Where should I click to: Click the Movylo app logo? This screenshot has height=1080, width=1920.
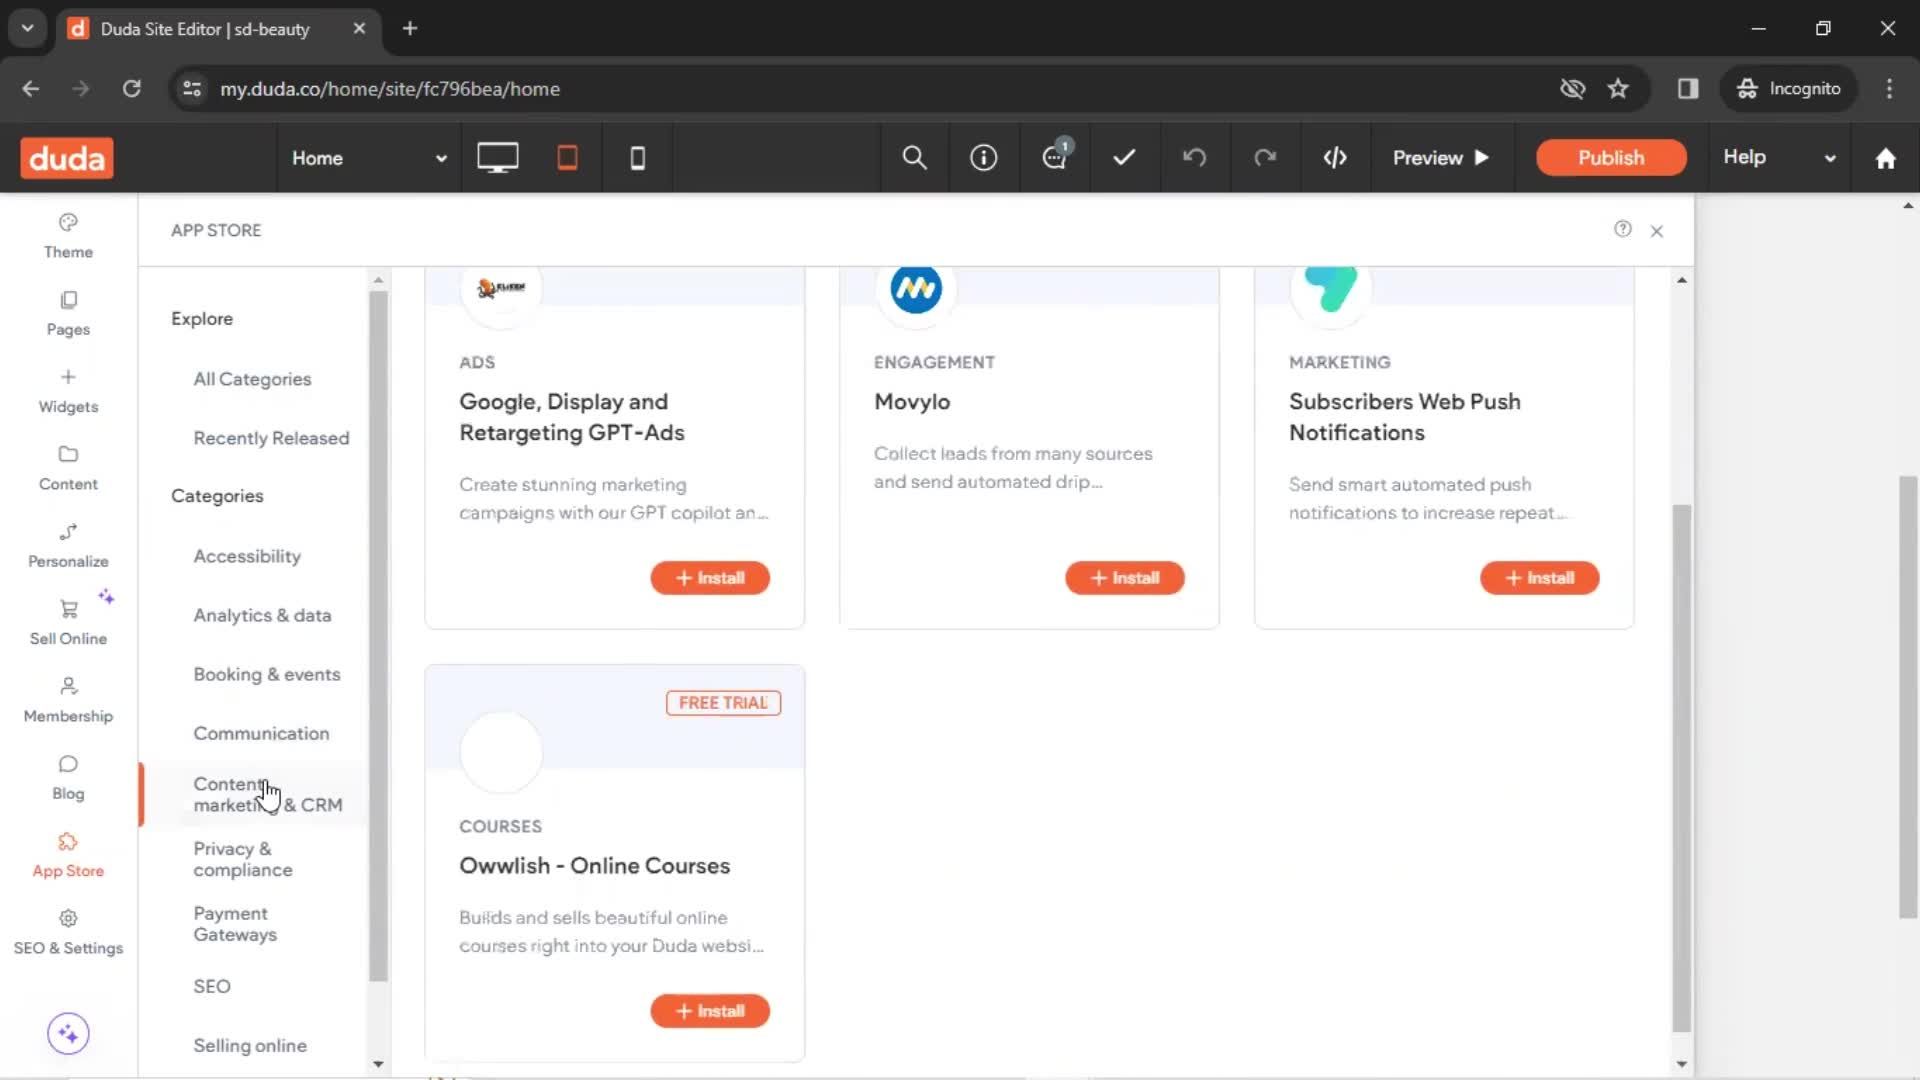coord(916,289)
